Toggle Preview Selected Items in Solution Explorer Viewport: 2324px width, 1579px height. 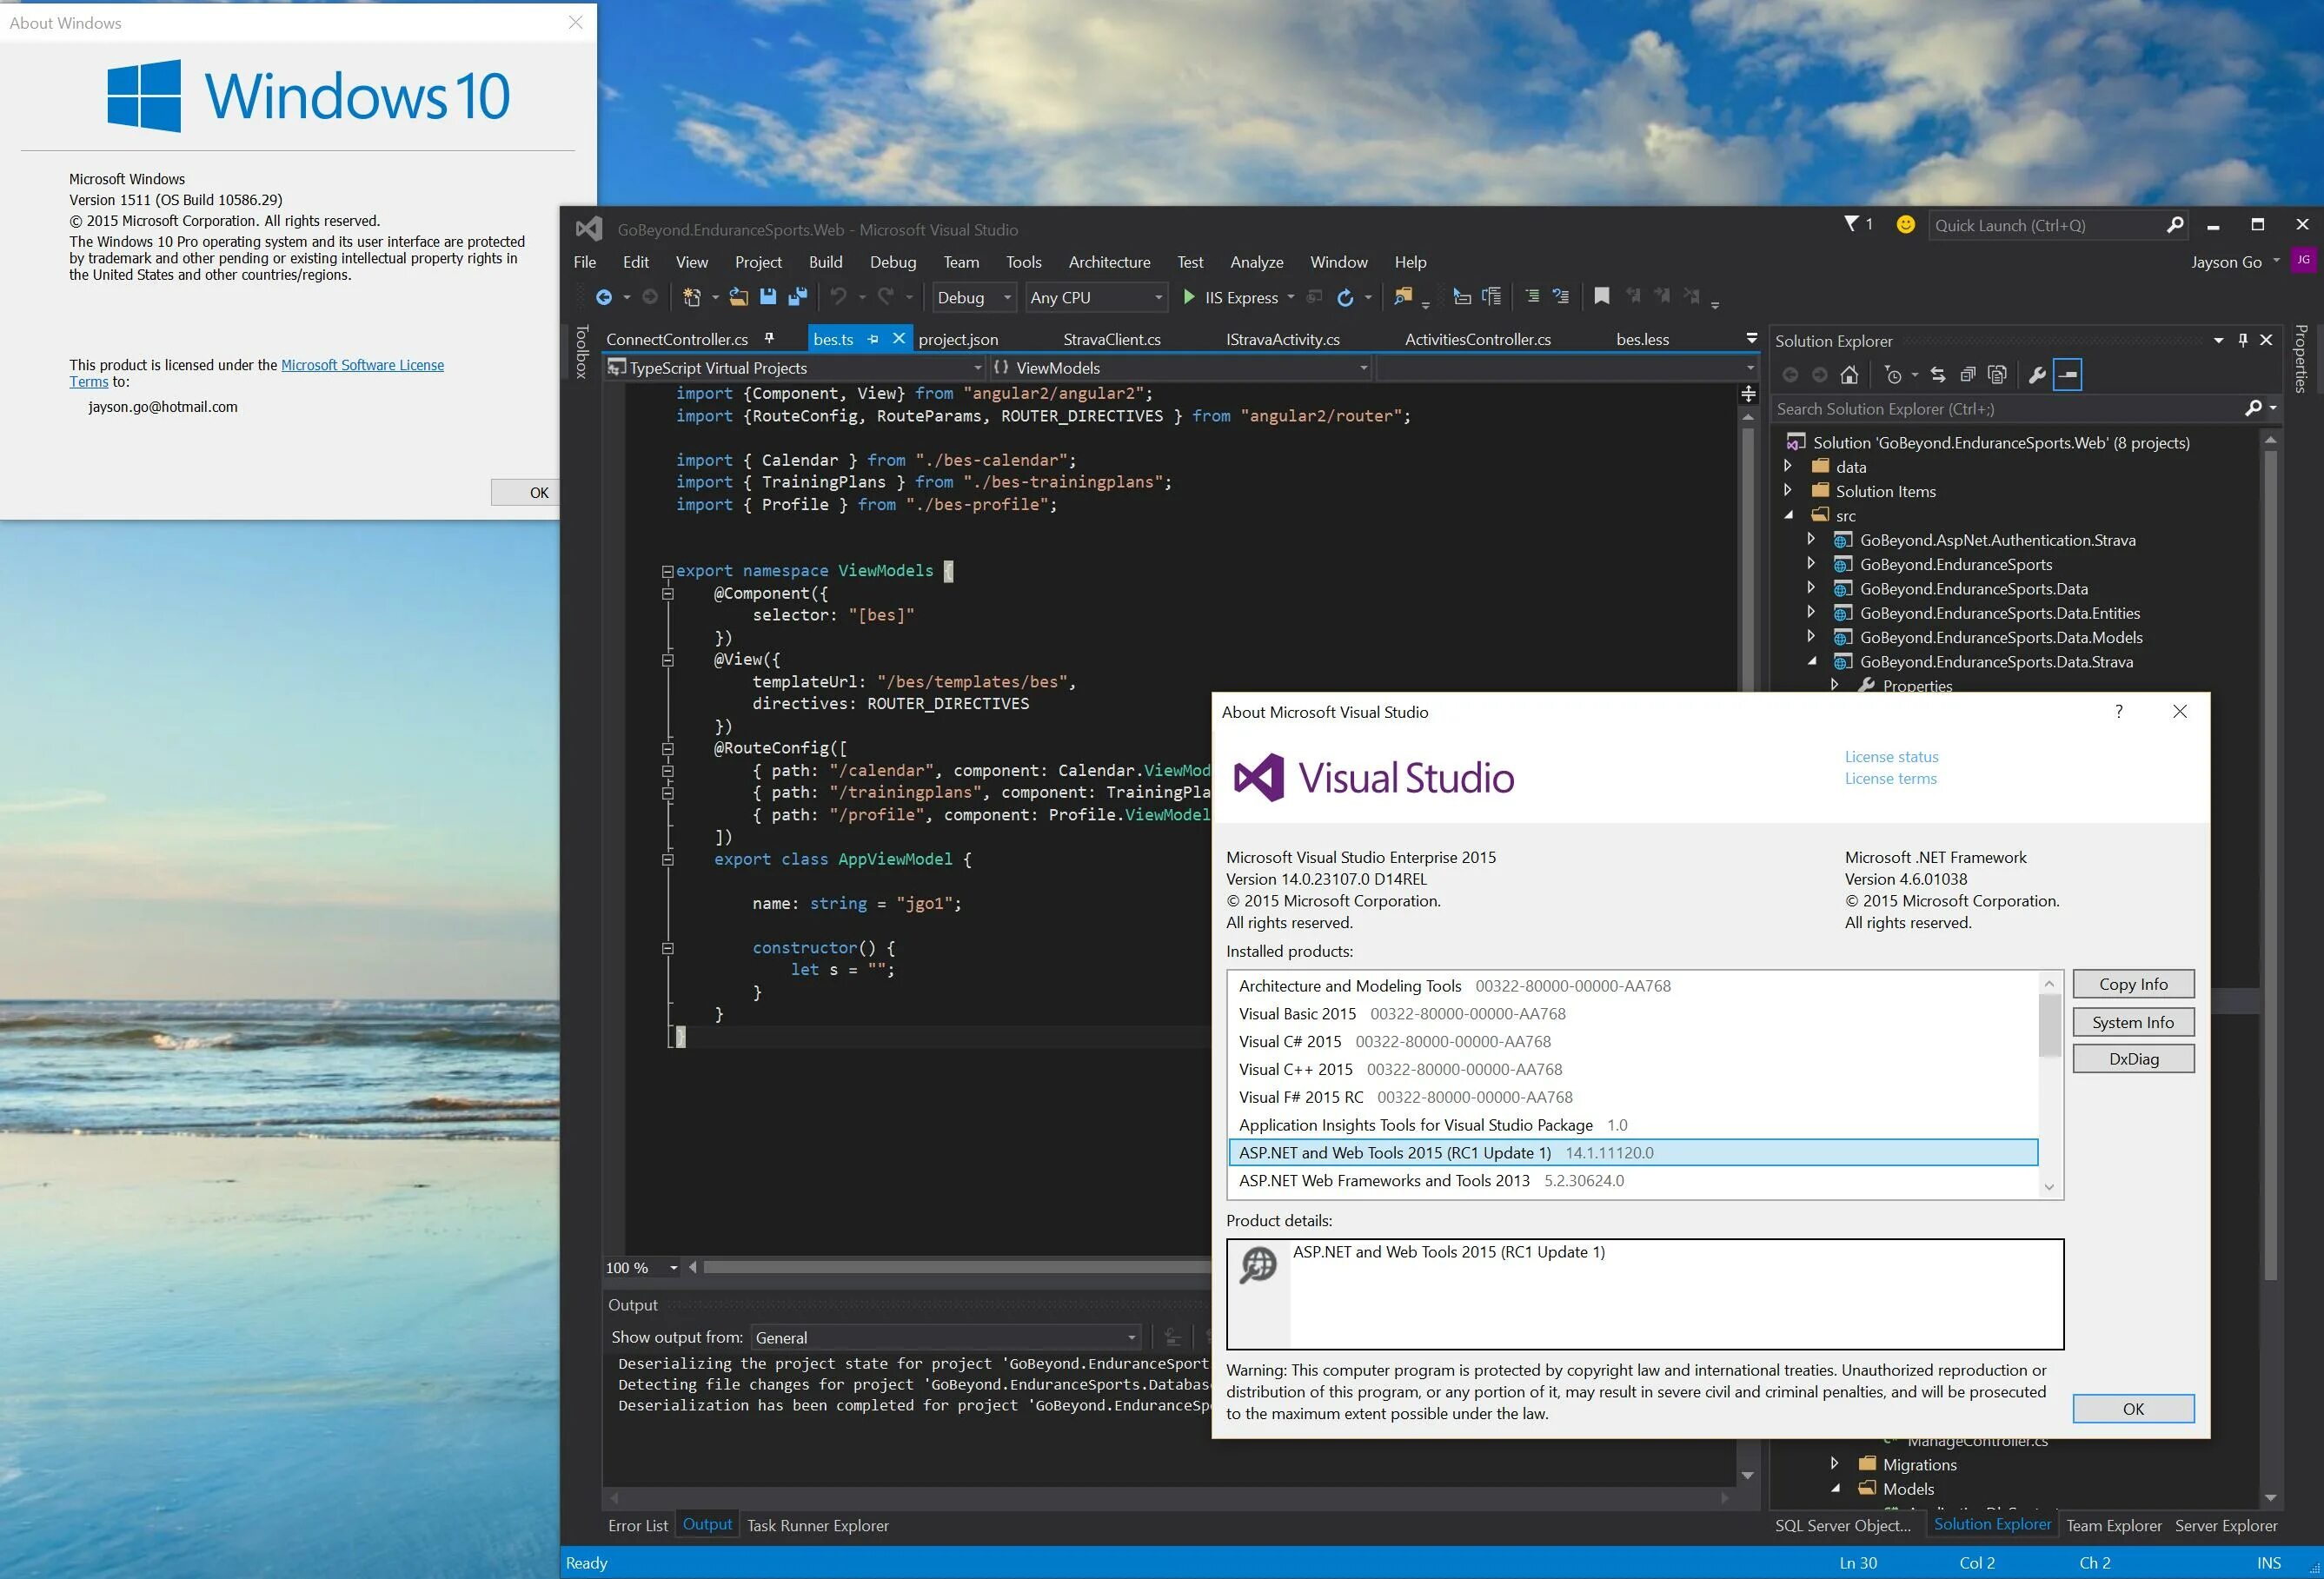click(1997, 374)
